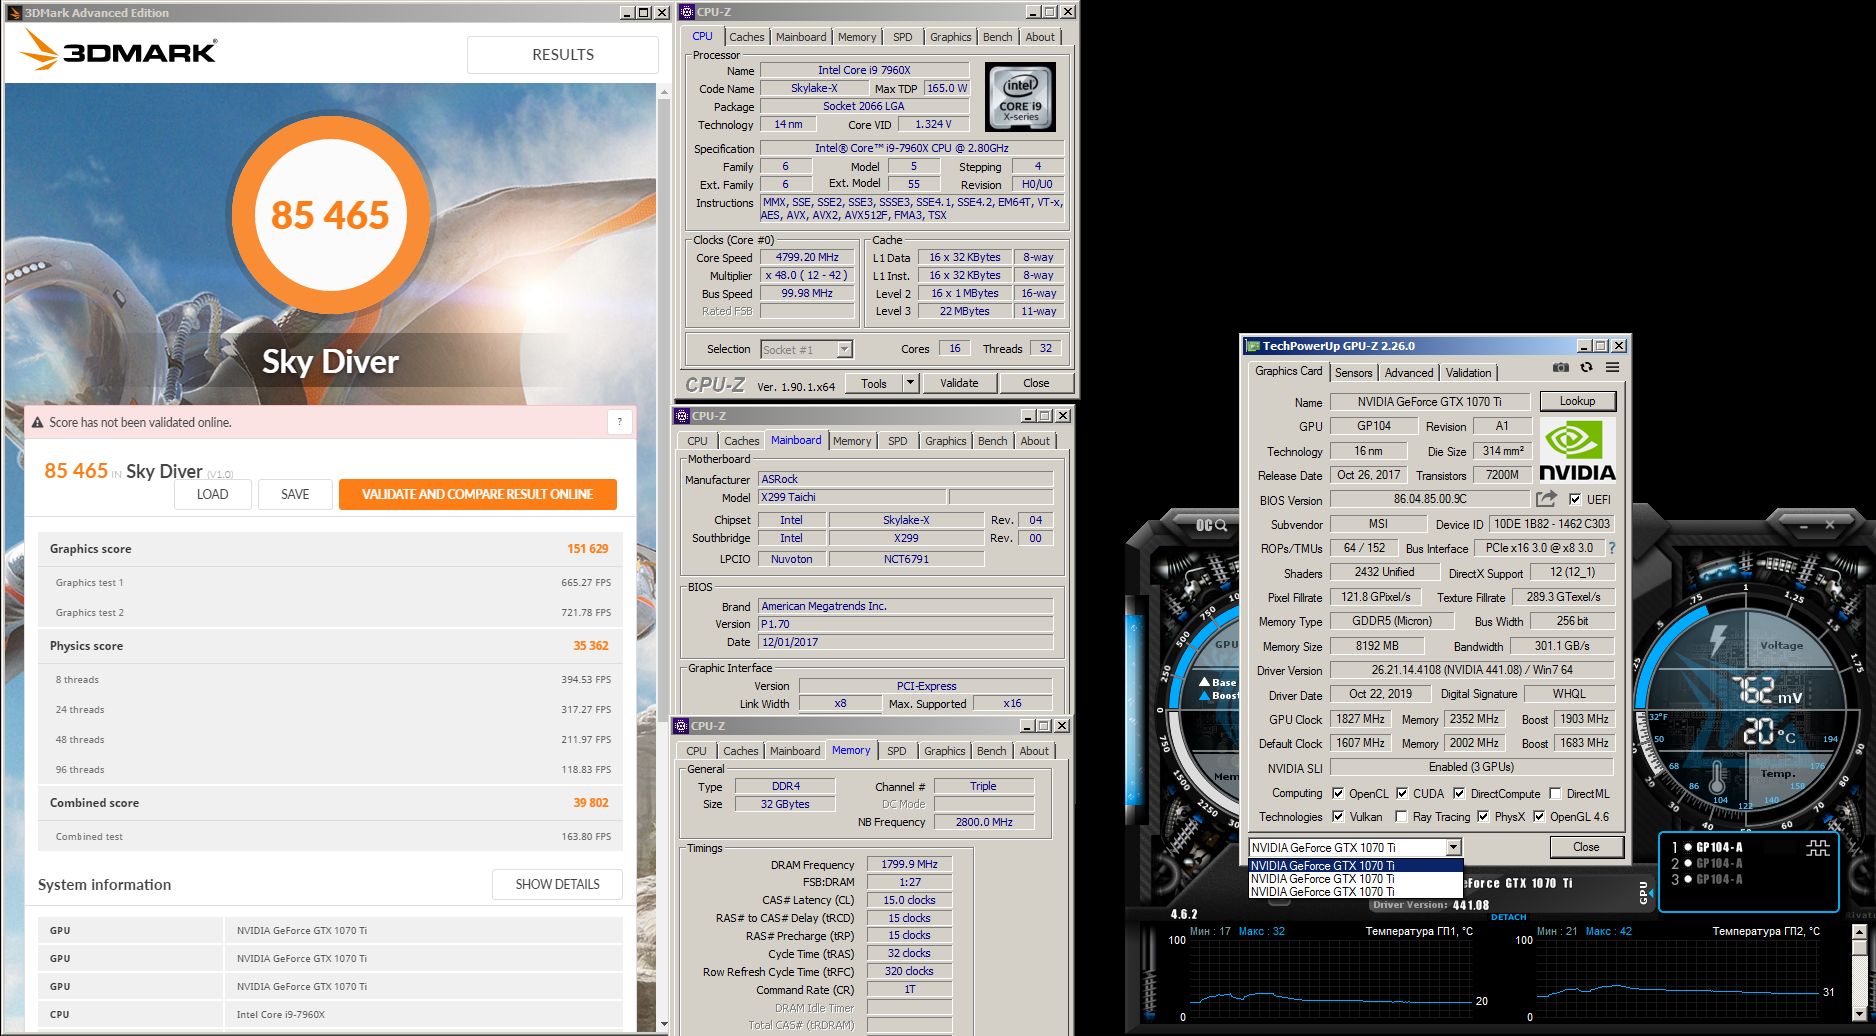The height and width of the screenshot is (1036, 1876).
Task: Take a GPU-Z screenshot with camera icon
Action: tap(1560, 368)
